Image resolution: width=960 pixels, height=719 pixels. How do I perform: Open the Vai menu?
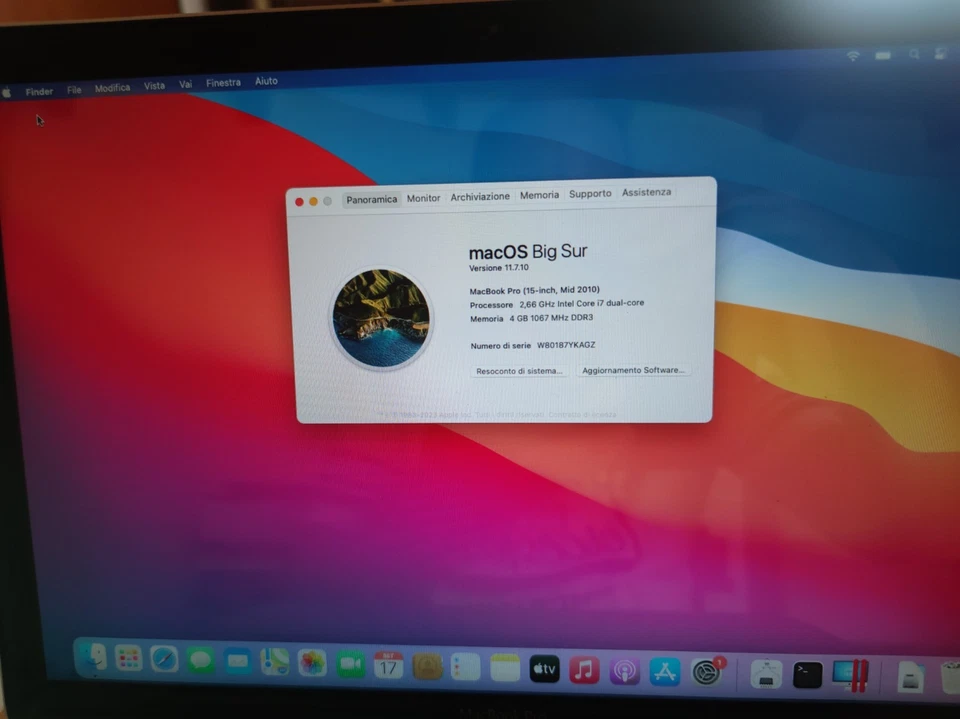pos(184,84)
